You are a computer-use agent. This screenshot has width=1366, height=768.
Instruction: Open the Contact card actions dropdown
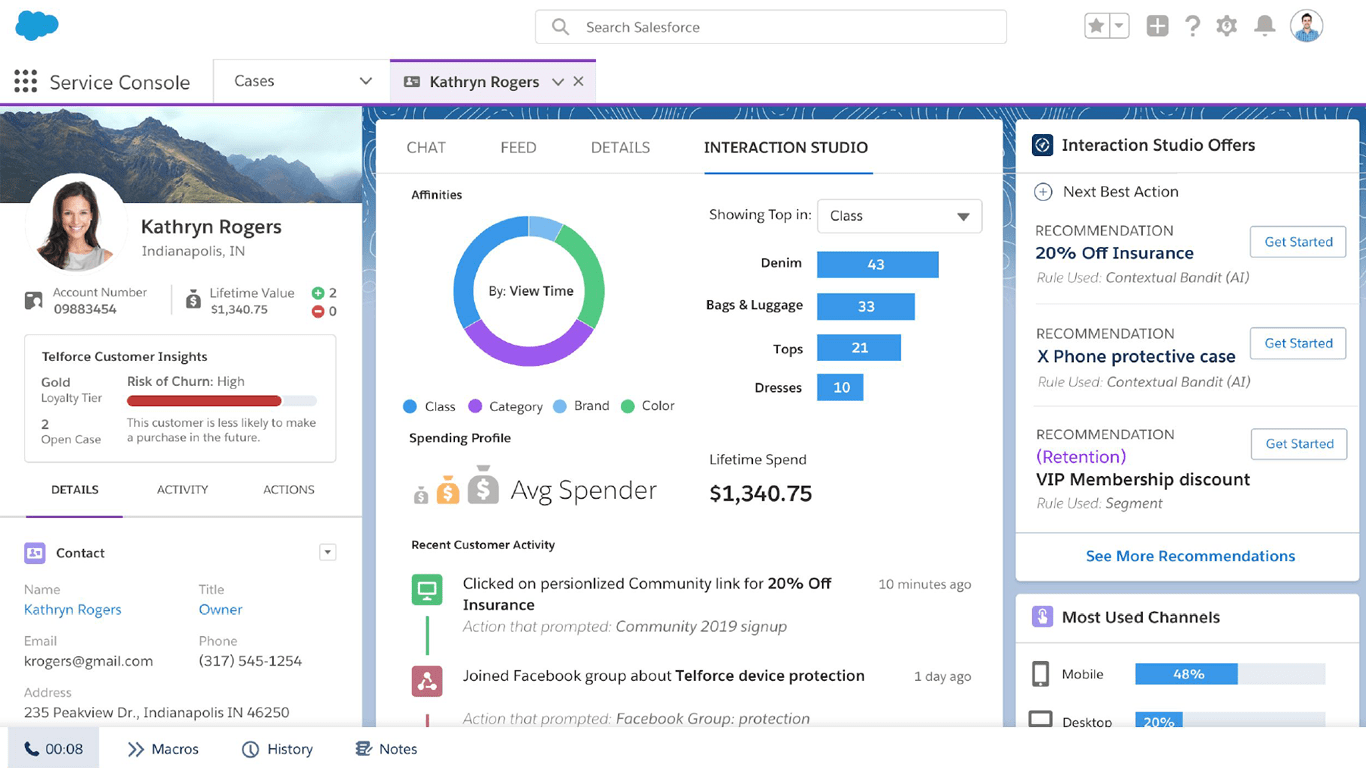328,552
